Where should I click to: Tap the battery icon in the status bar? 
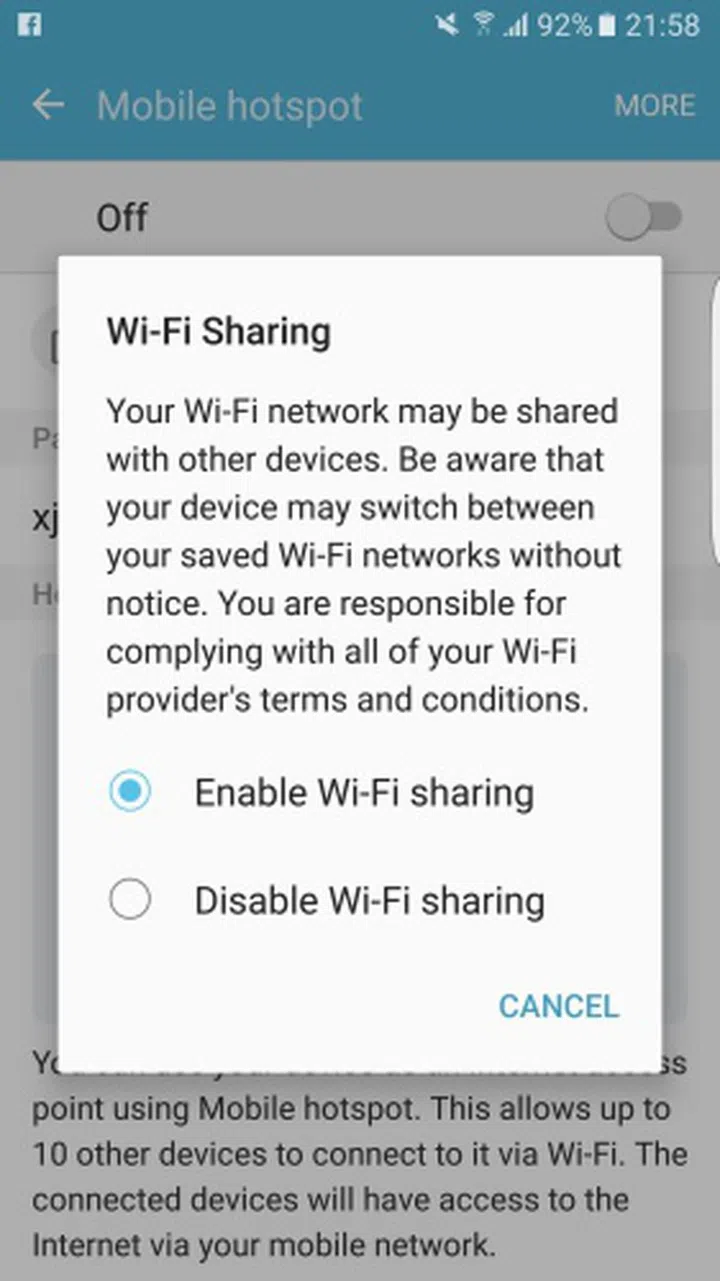click(606, 25)
